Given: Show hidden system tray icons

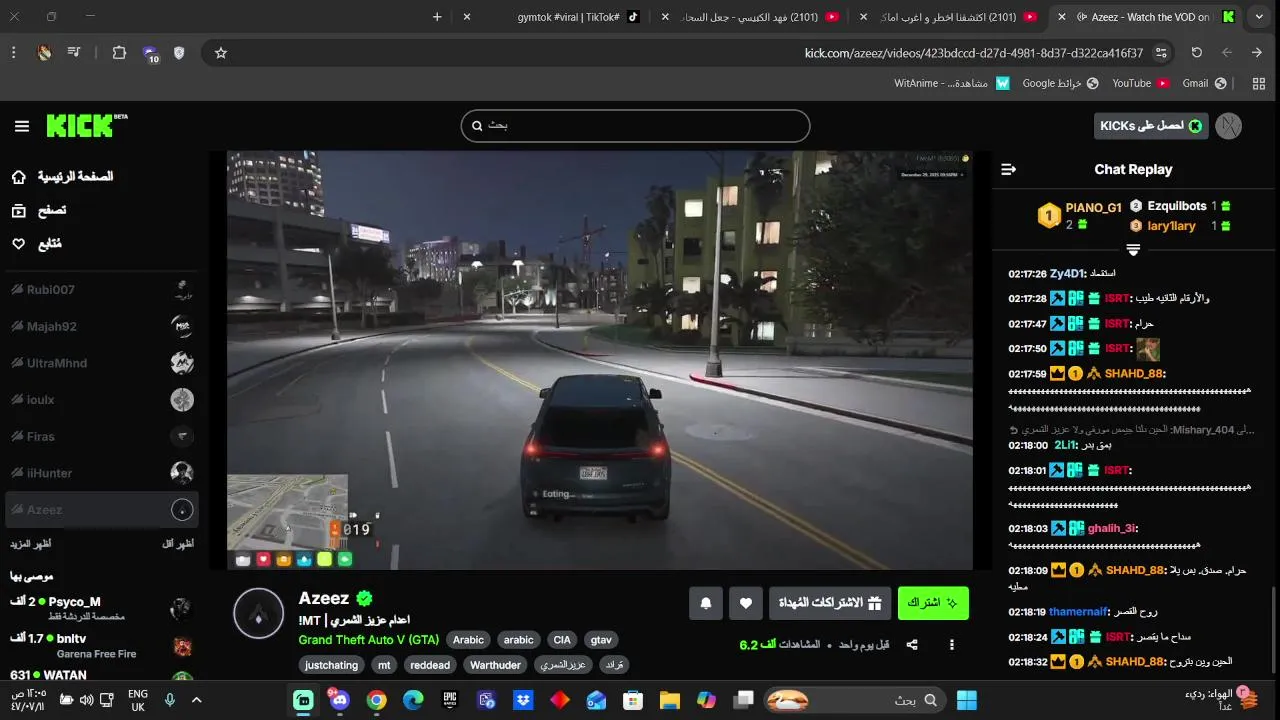Looking at the screenshot, I should pyautogui.click(x=196, y=700).
